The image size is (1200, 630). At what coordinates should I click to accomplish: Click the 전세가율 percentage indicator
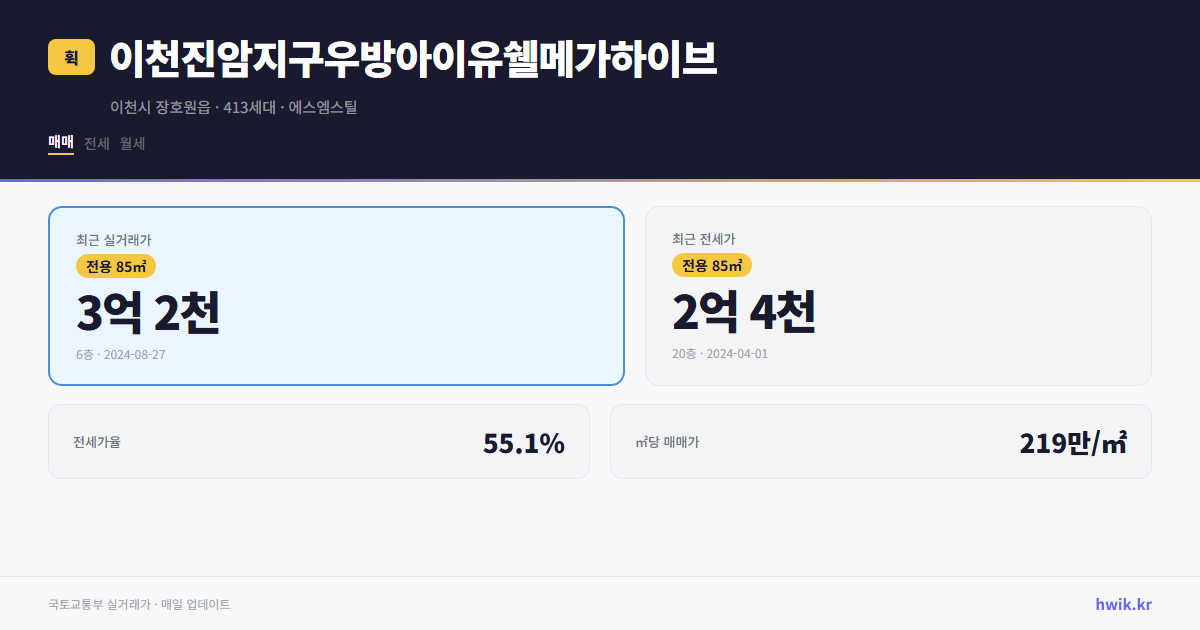click(x=96, y=441)
